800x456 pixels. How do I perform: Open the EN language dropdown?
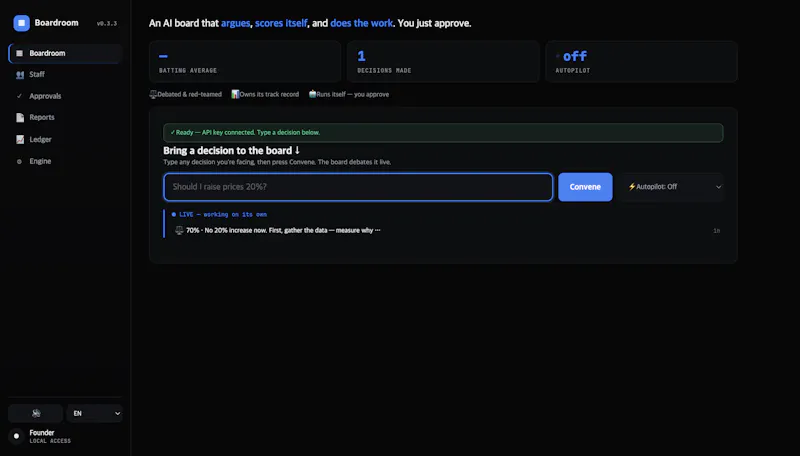pos(95,413)
